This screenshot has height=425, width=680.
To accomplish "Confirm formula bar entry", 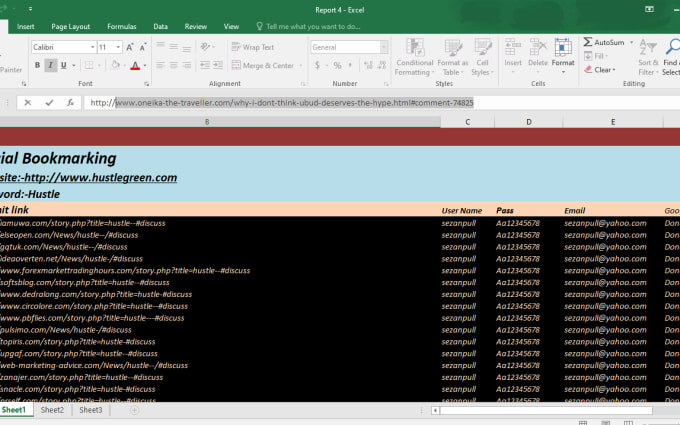I will [x=49, y=103].
